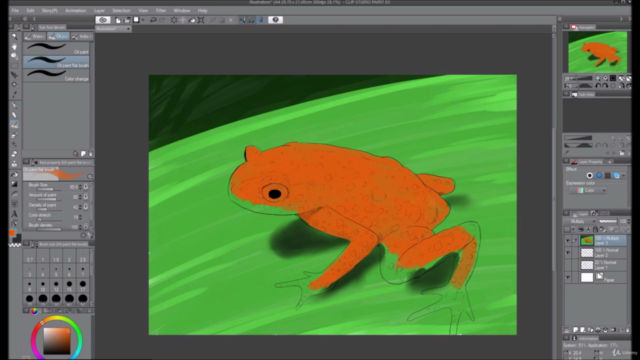This screenshot has height=360, width=640.
Task: Click the New document icon in command bar
Action: click(118, 20)
